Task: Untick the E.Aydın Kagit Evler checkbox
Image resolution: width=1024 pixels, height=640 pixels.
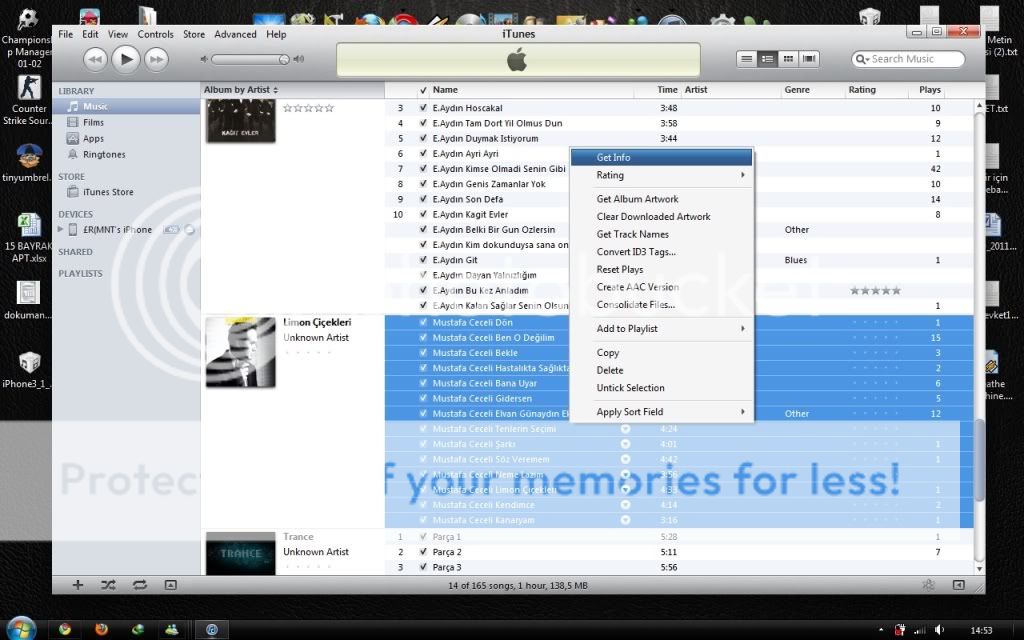Action: [423, 215]
